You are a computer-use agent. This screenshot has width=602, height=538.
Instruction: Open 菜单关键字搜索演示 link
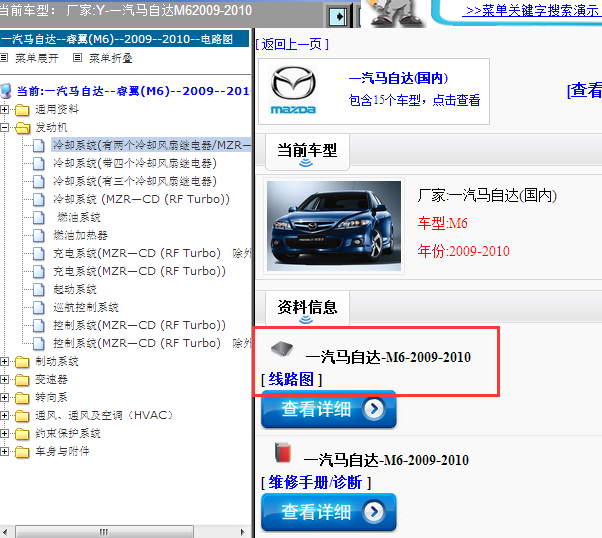click(532, 11)
